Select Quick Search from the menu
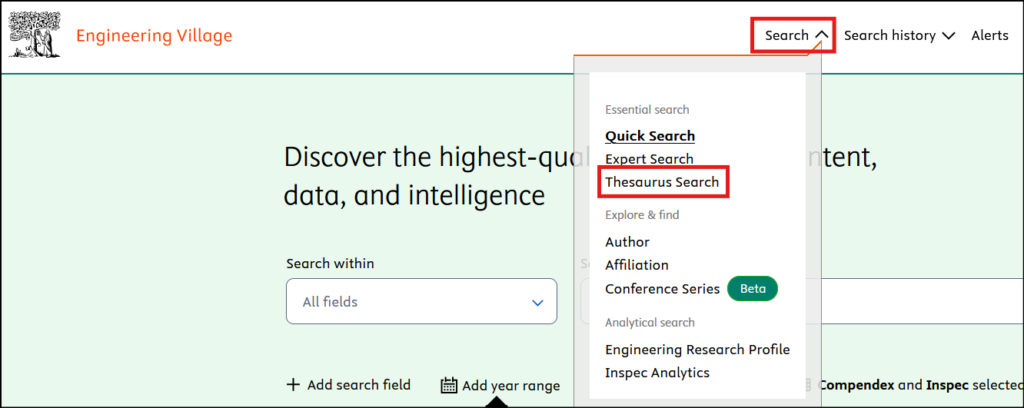This screenshot has width=1024, height=408. [650, 136]
